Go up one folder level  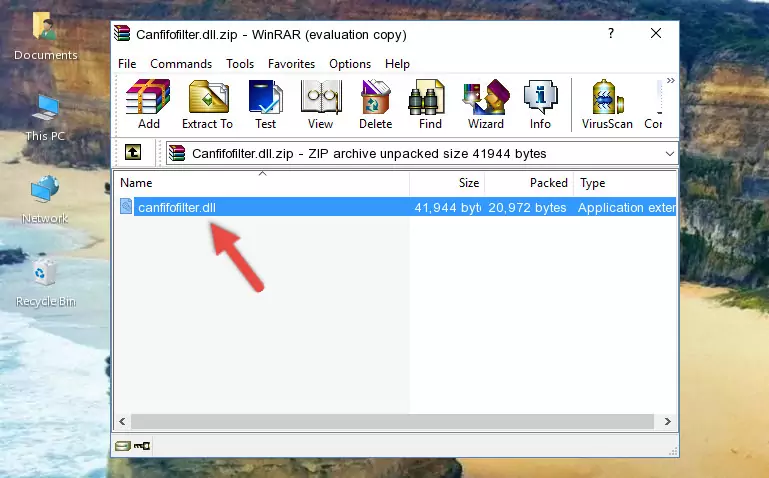click(133, 152)
